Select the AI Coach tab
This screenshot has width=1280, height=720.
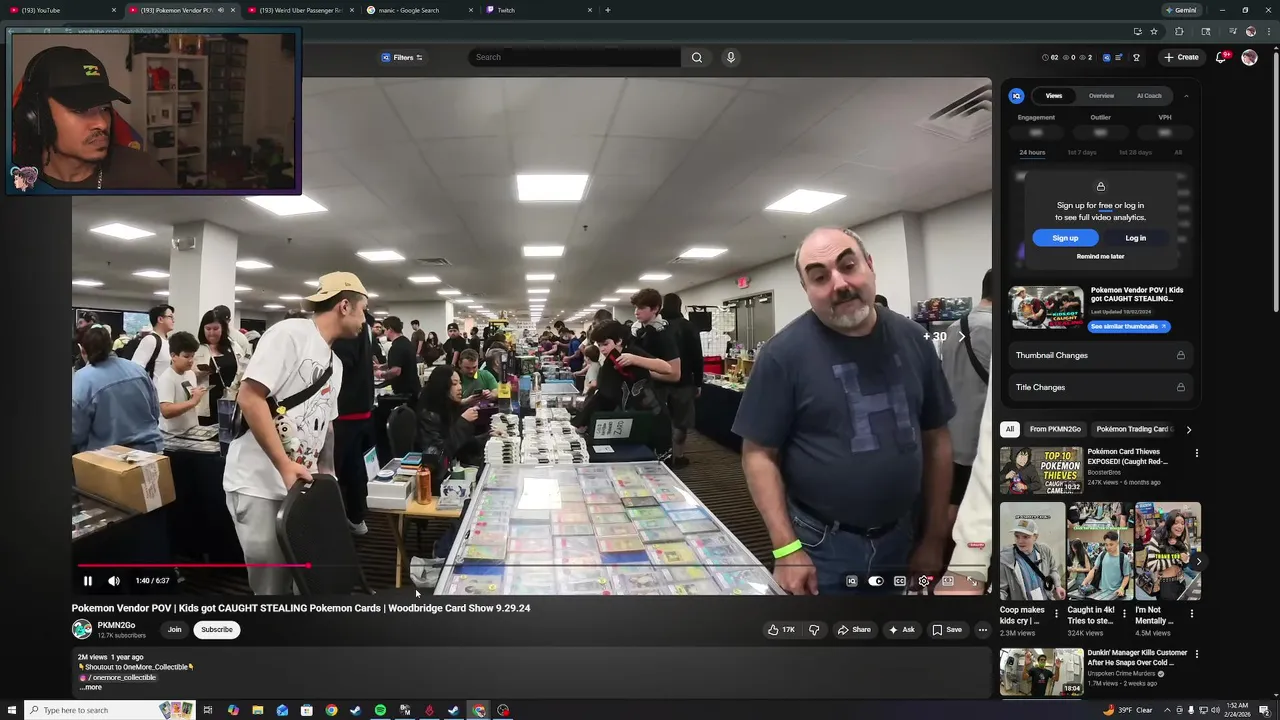[x=1149, y=96]
